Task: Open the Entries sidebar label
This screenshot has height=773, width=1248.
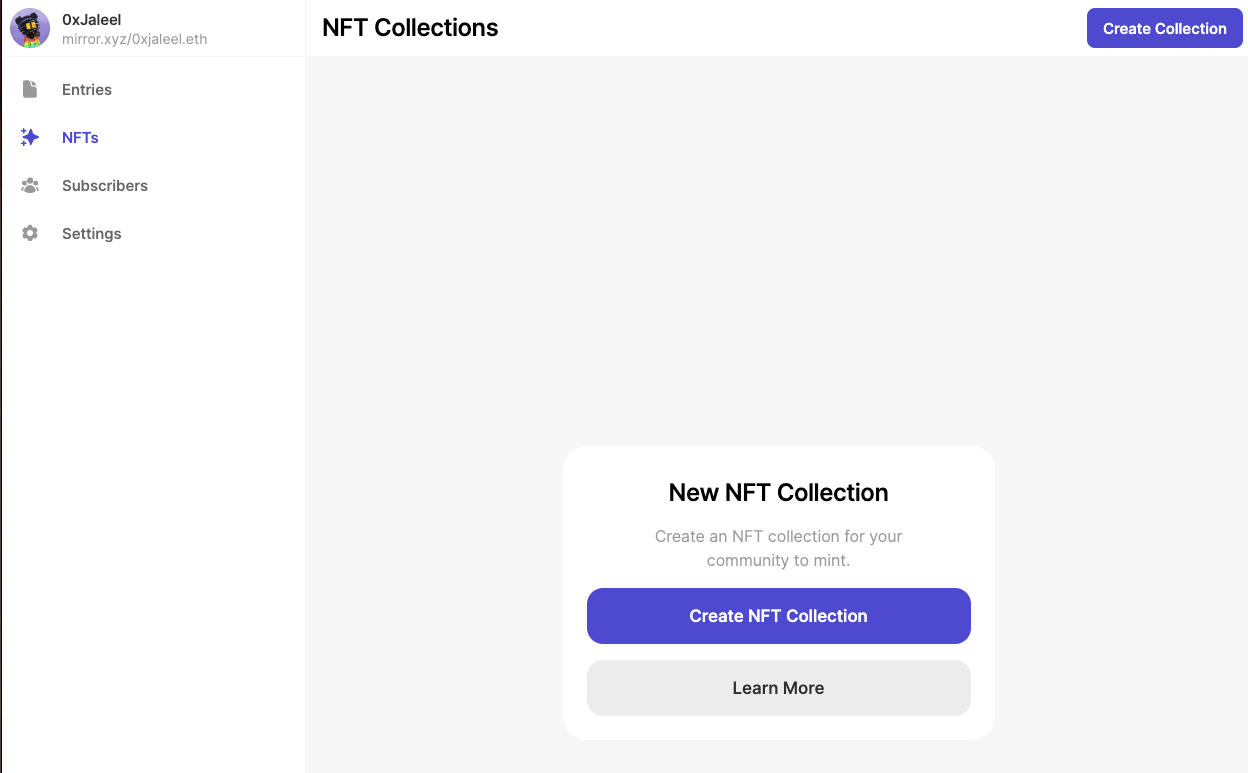Action: pos(87,89)
